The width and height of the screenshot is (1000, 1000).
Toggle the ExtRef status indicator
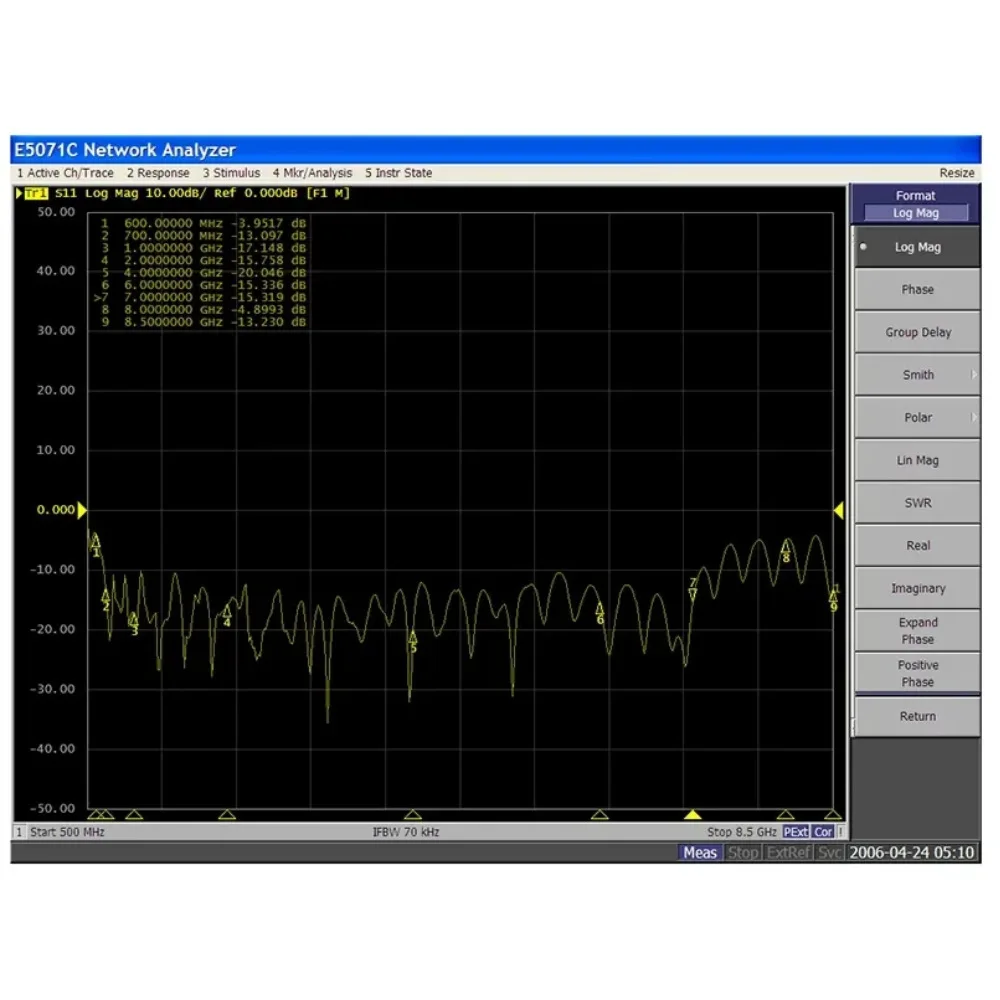pyautogui.click(x=787, y=853)
